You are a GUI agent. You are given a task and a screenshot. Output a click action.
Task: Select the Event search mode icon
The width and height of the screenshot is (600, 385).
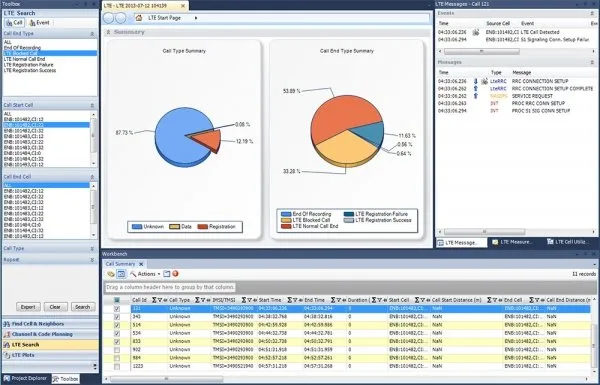coord(33,23)
